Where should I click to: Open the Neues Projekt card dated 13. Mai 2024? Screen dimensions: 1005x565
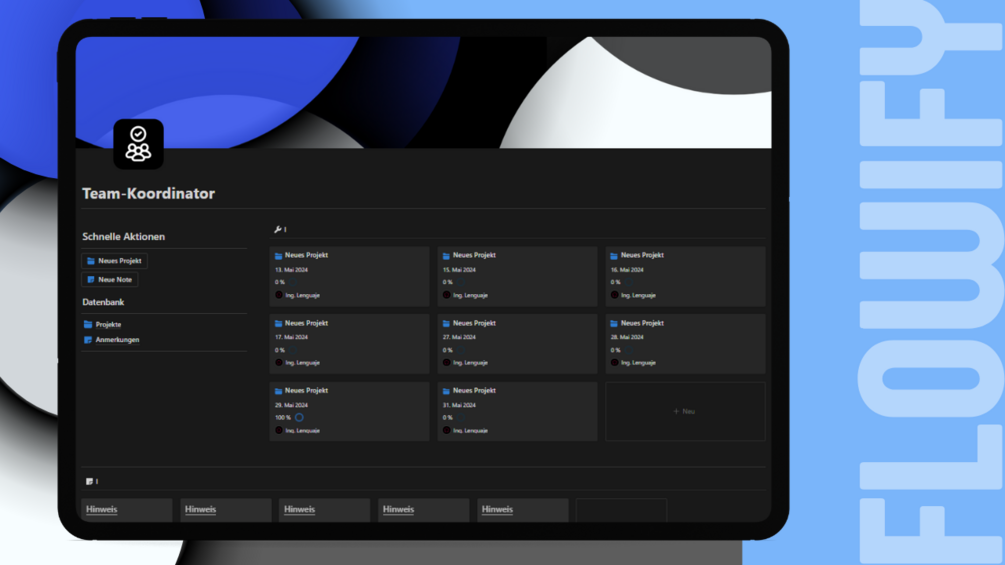[x=349, y=276]
